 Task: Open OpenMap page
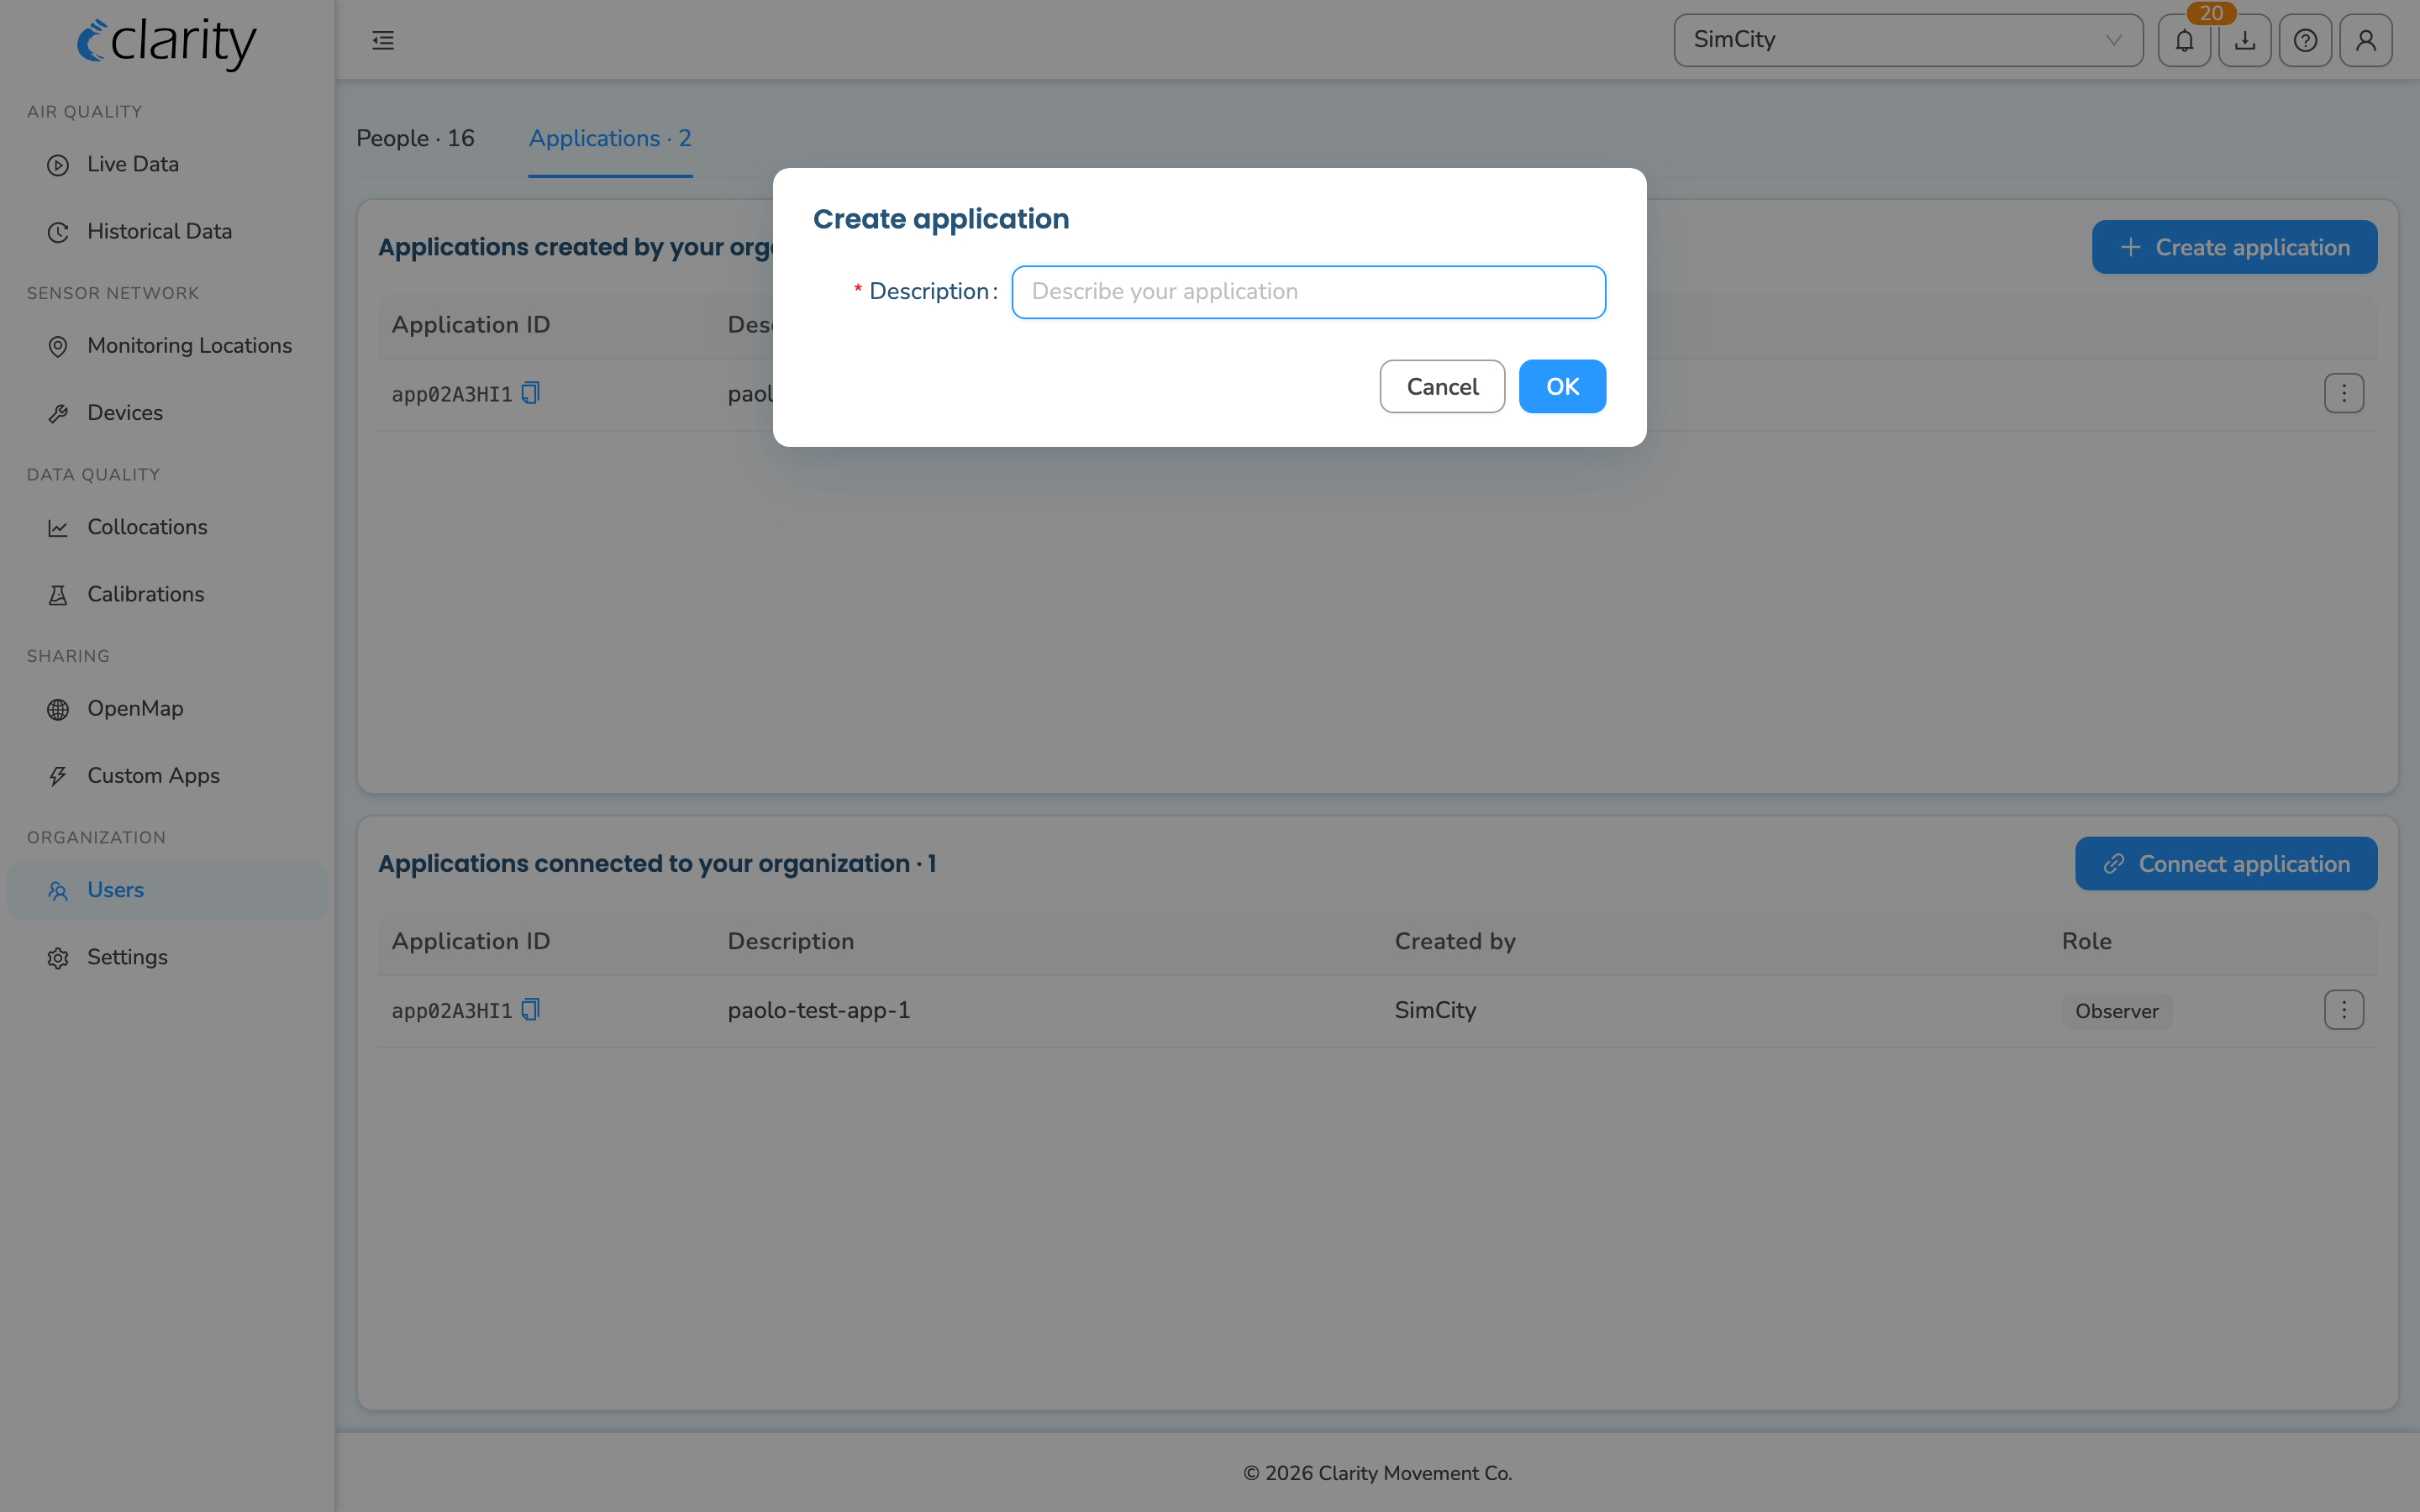(x=167, y=708)
